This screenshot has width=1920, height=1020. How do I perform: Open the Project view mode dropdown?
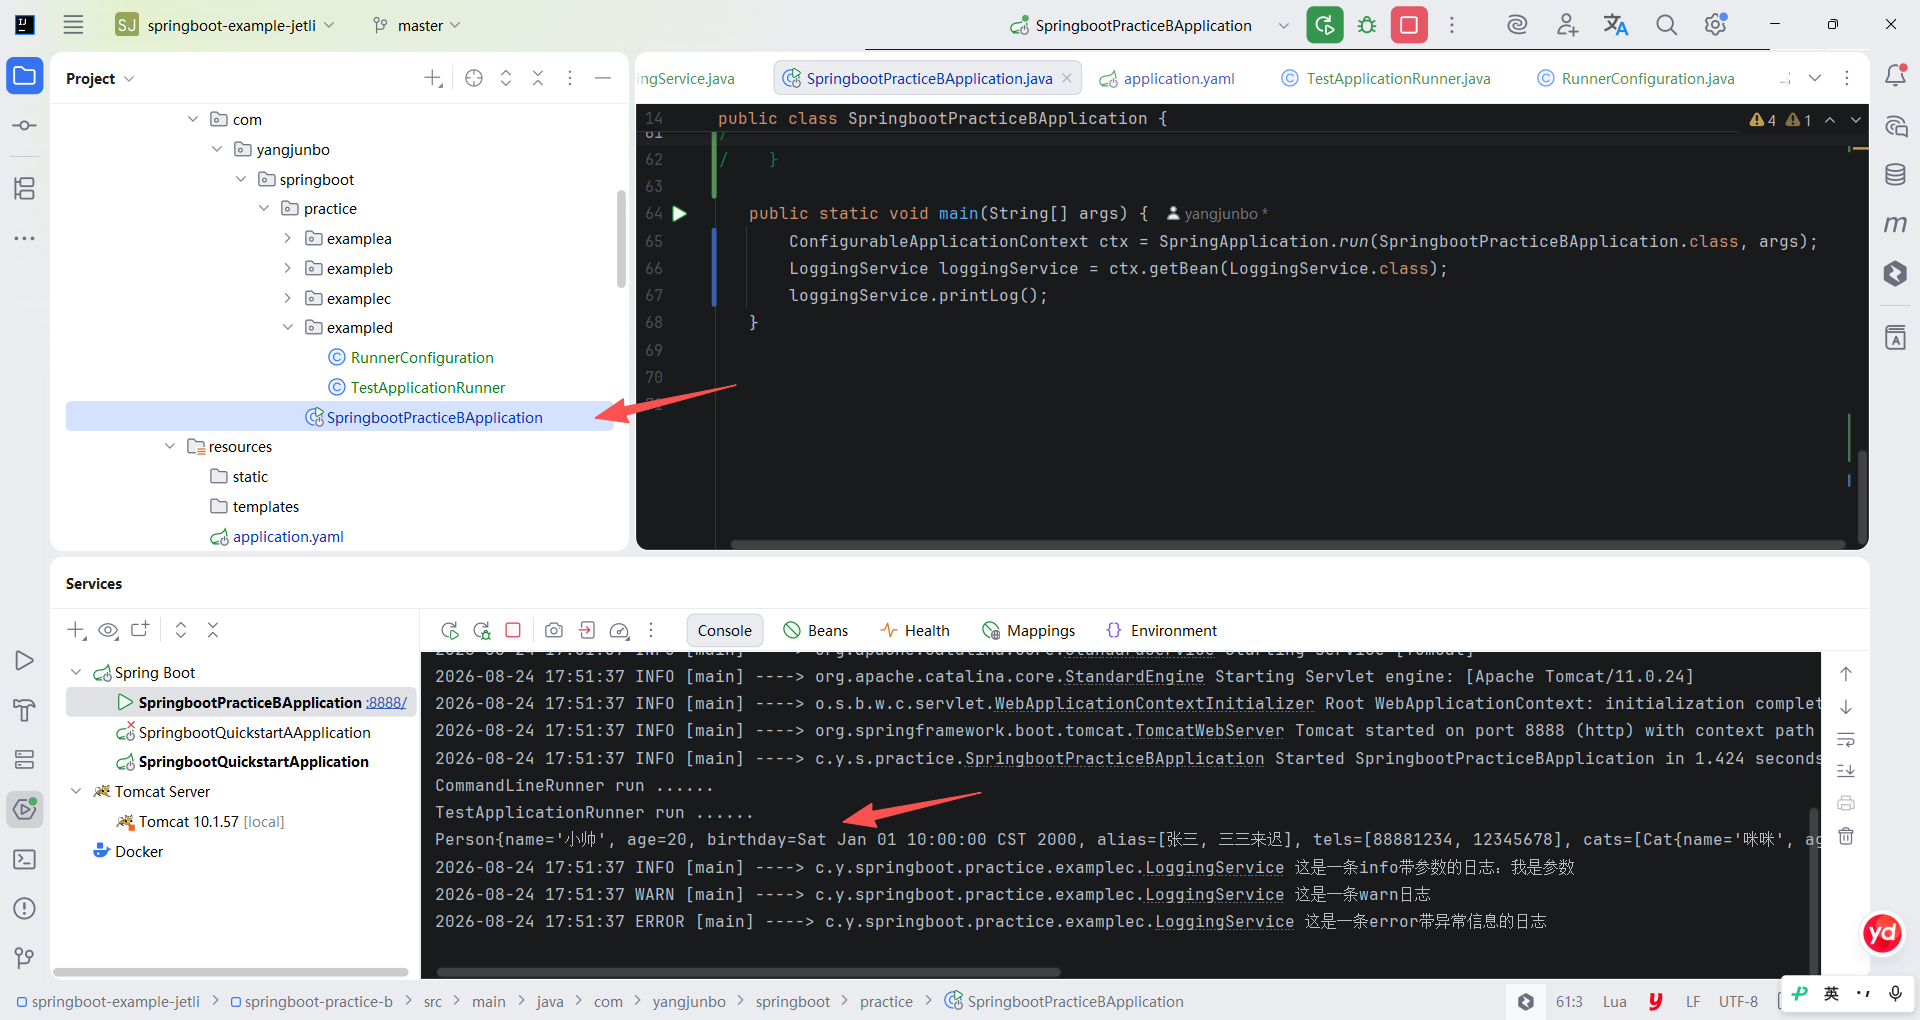(100, 78)
